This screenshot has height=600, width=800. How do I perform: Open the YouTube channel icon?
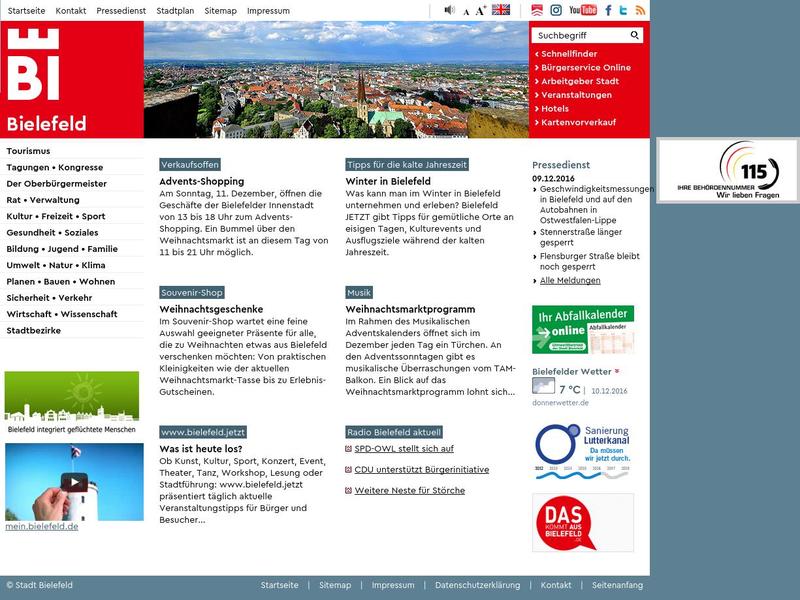click(583, 10)
